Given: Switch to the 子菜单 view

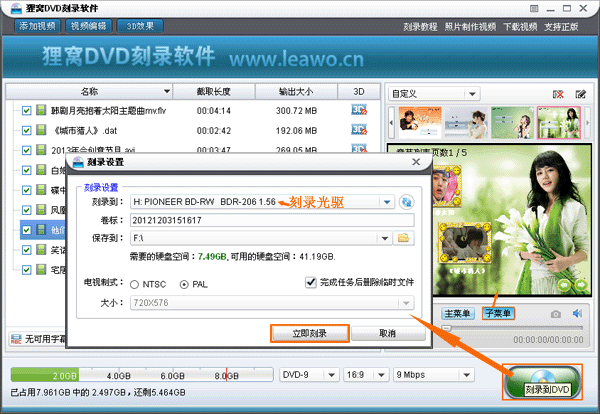Looking at the screenshot, I should point(498,314).
